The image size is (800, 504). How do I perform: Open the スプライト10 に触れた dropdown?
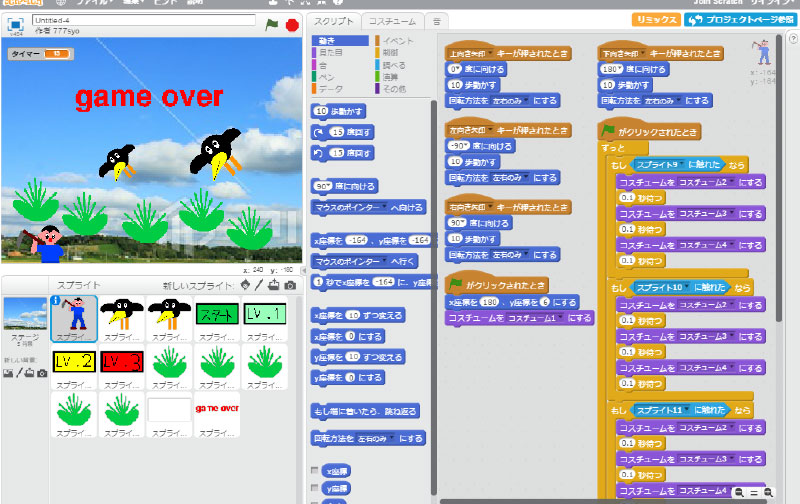point(687,288)
